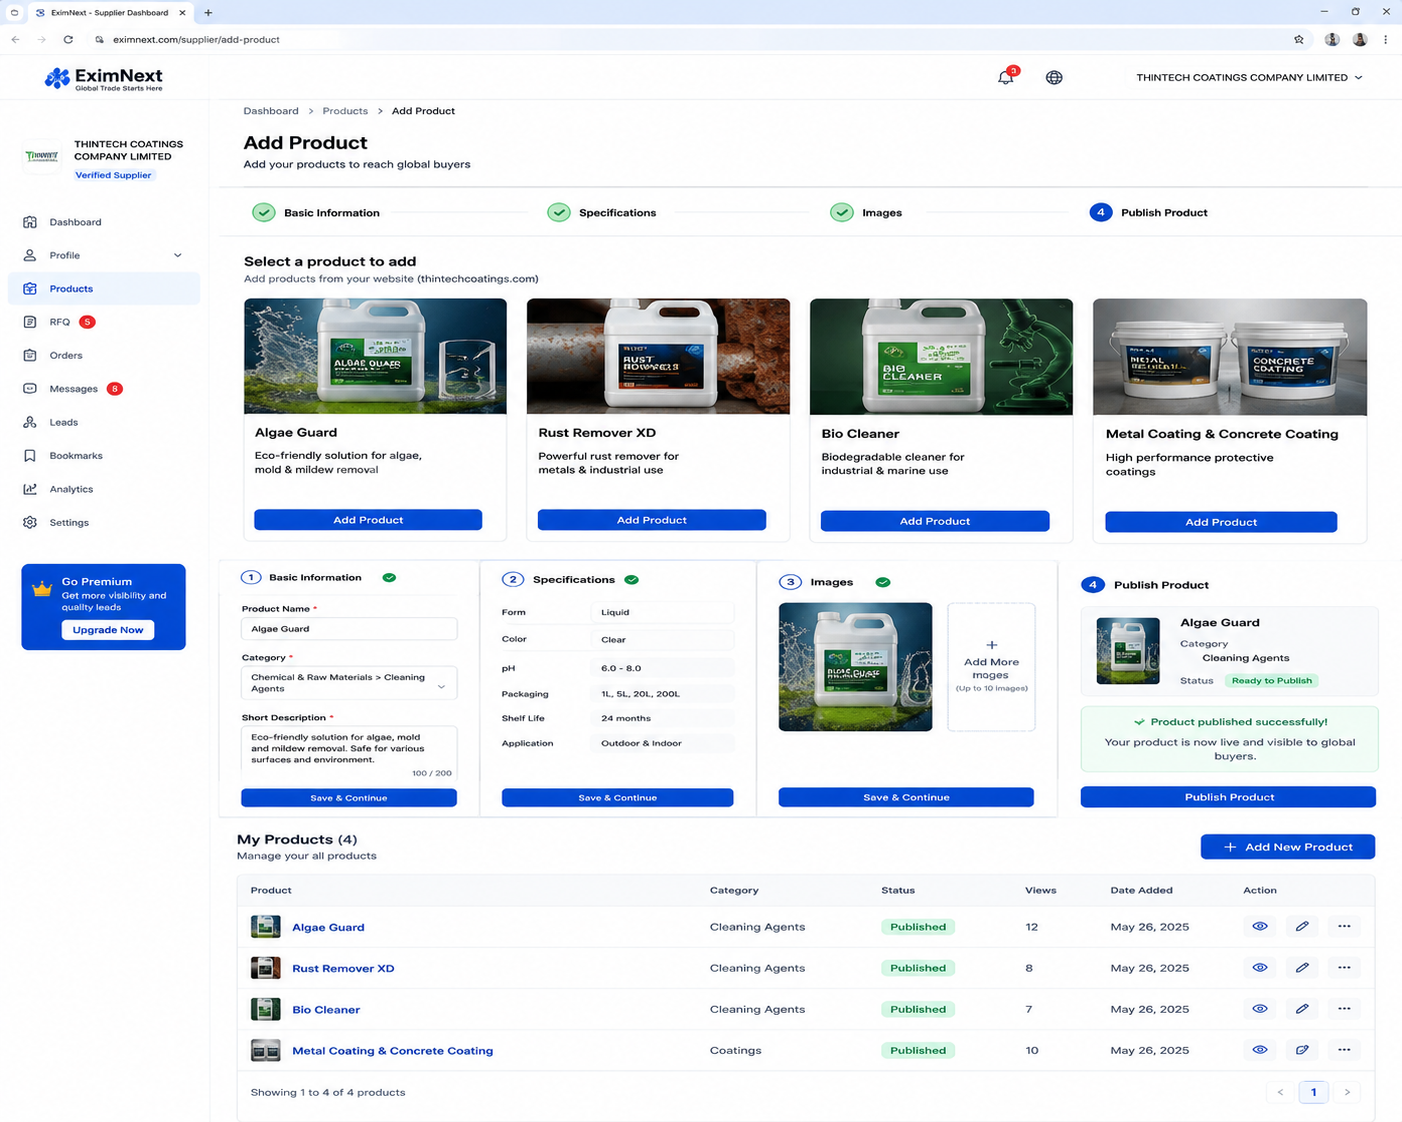Viewport: 1402px width, 1122px height.
Task: Add the Bio Cleaner product
Action: tap(935, 521)
